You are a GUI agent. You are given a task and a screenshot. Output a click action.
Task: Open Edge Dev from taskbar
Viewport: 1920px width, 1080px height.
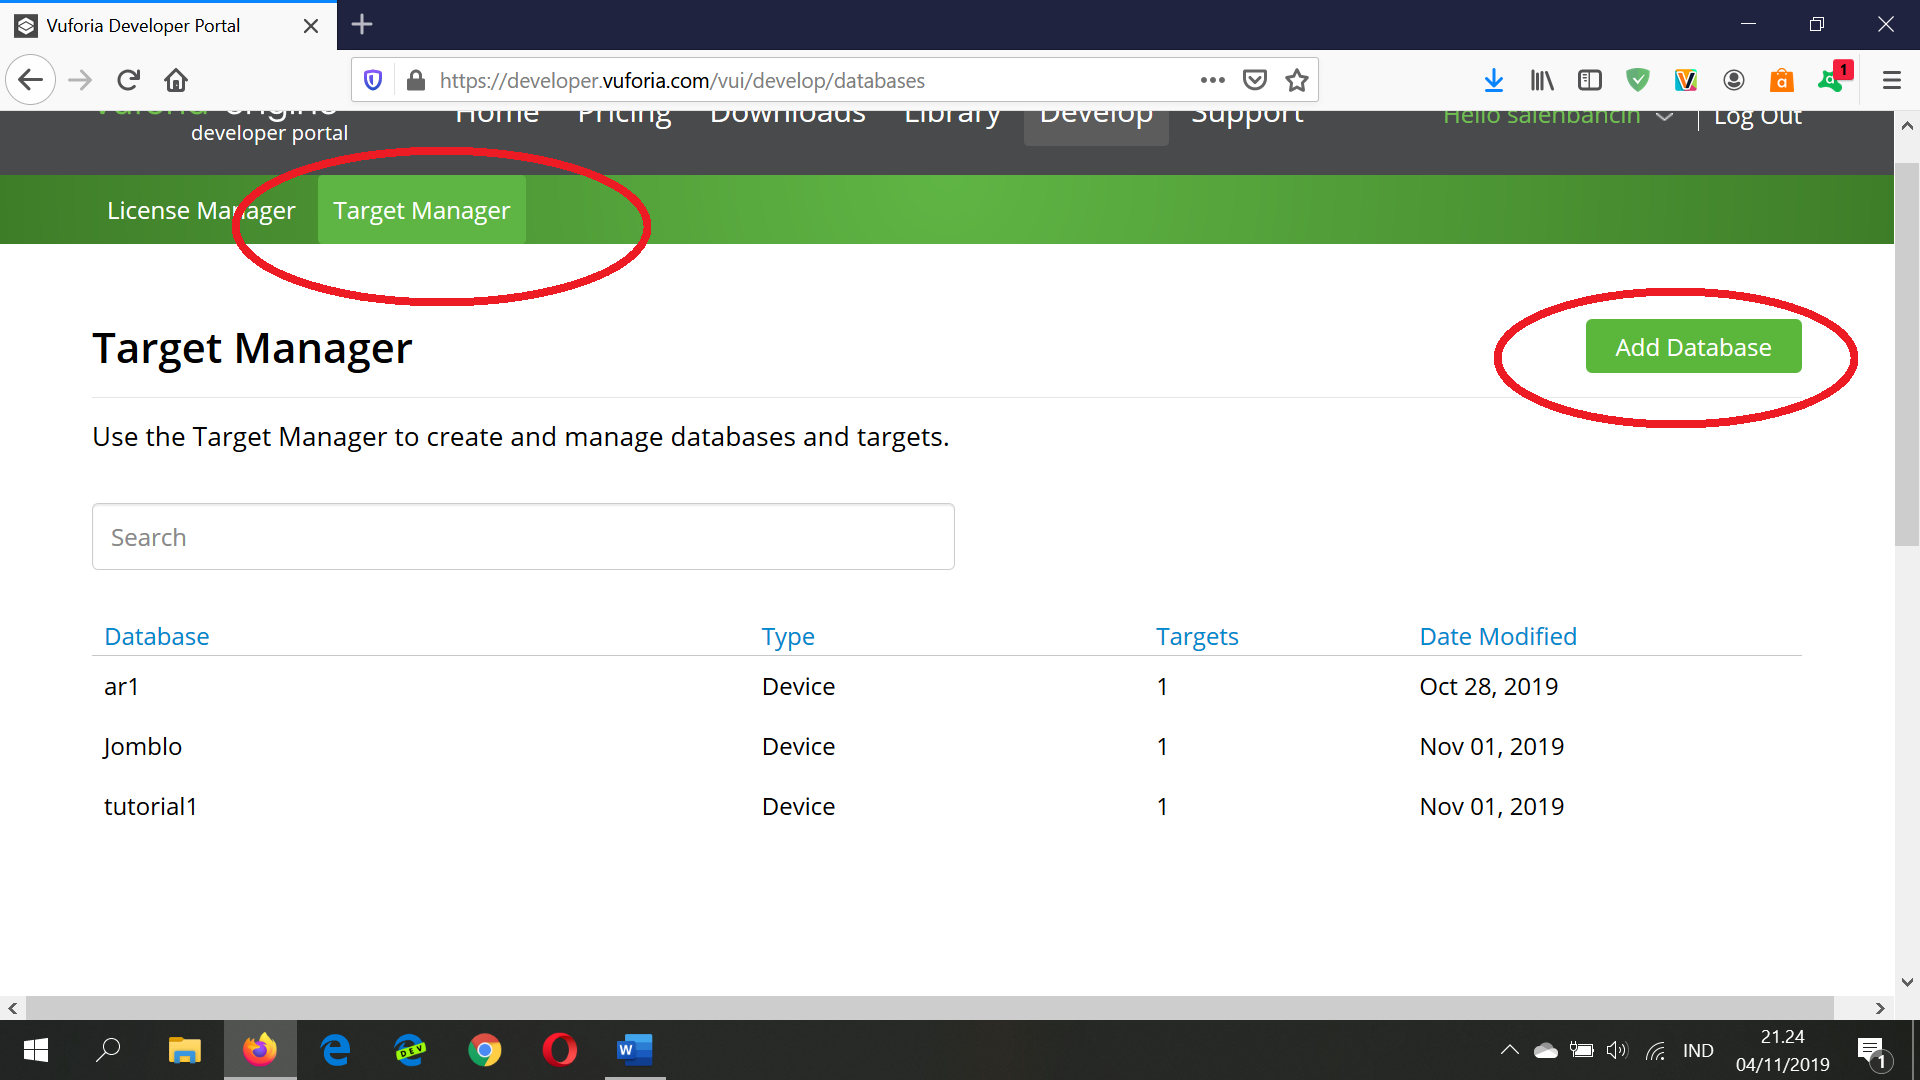[x=410, y=1050]
